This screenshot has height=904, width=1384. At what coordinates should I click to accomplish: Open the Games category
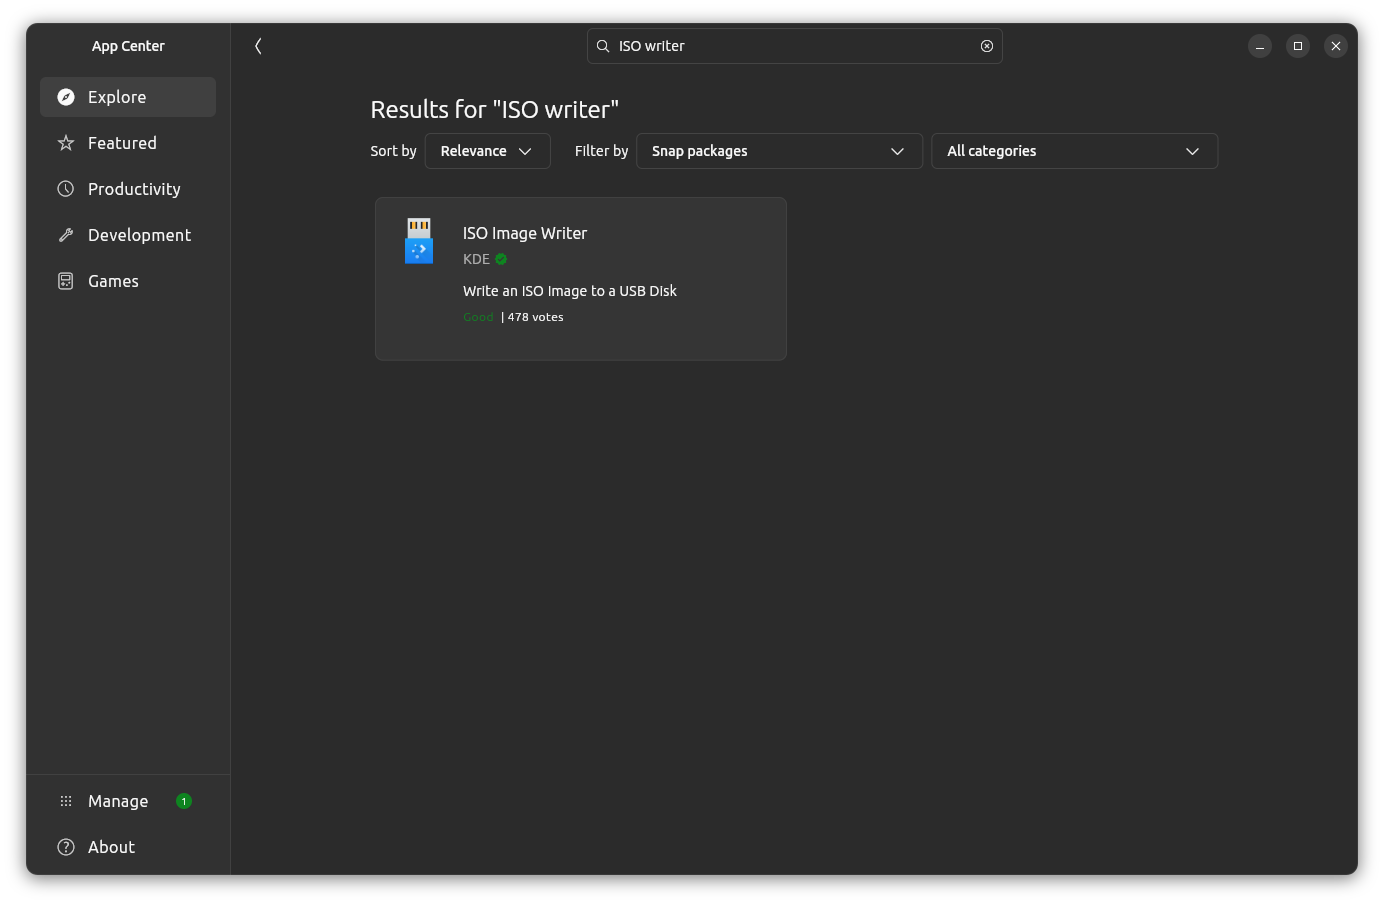(x=128, y=281)
